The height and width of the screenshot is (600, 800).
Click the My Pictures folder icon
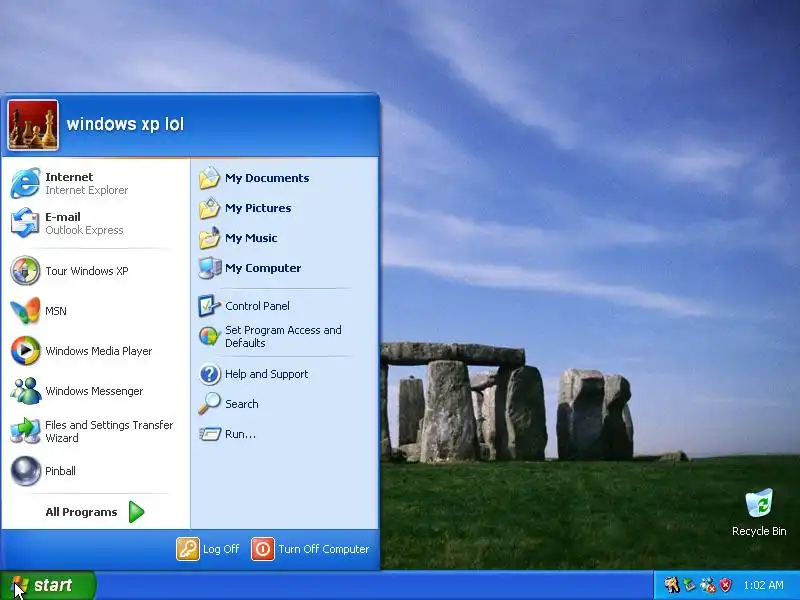[209, 208]
